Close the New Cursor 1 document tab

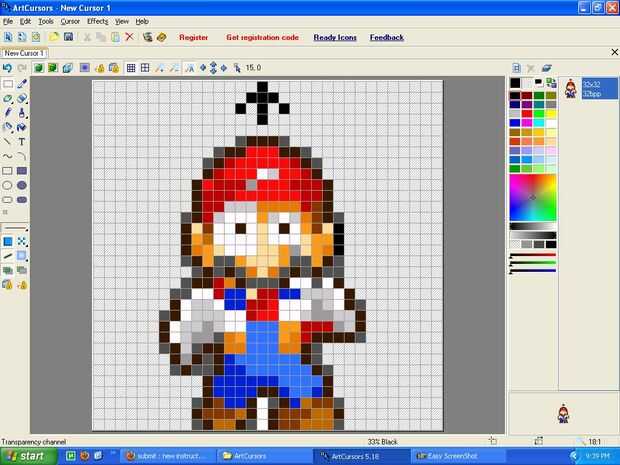[614, 52]
